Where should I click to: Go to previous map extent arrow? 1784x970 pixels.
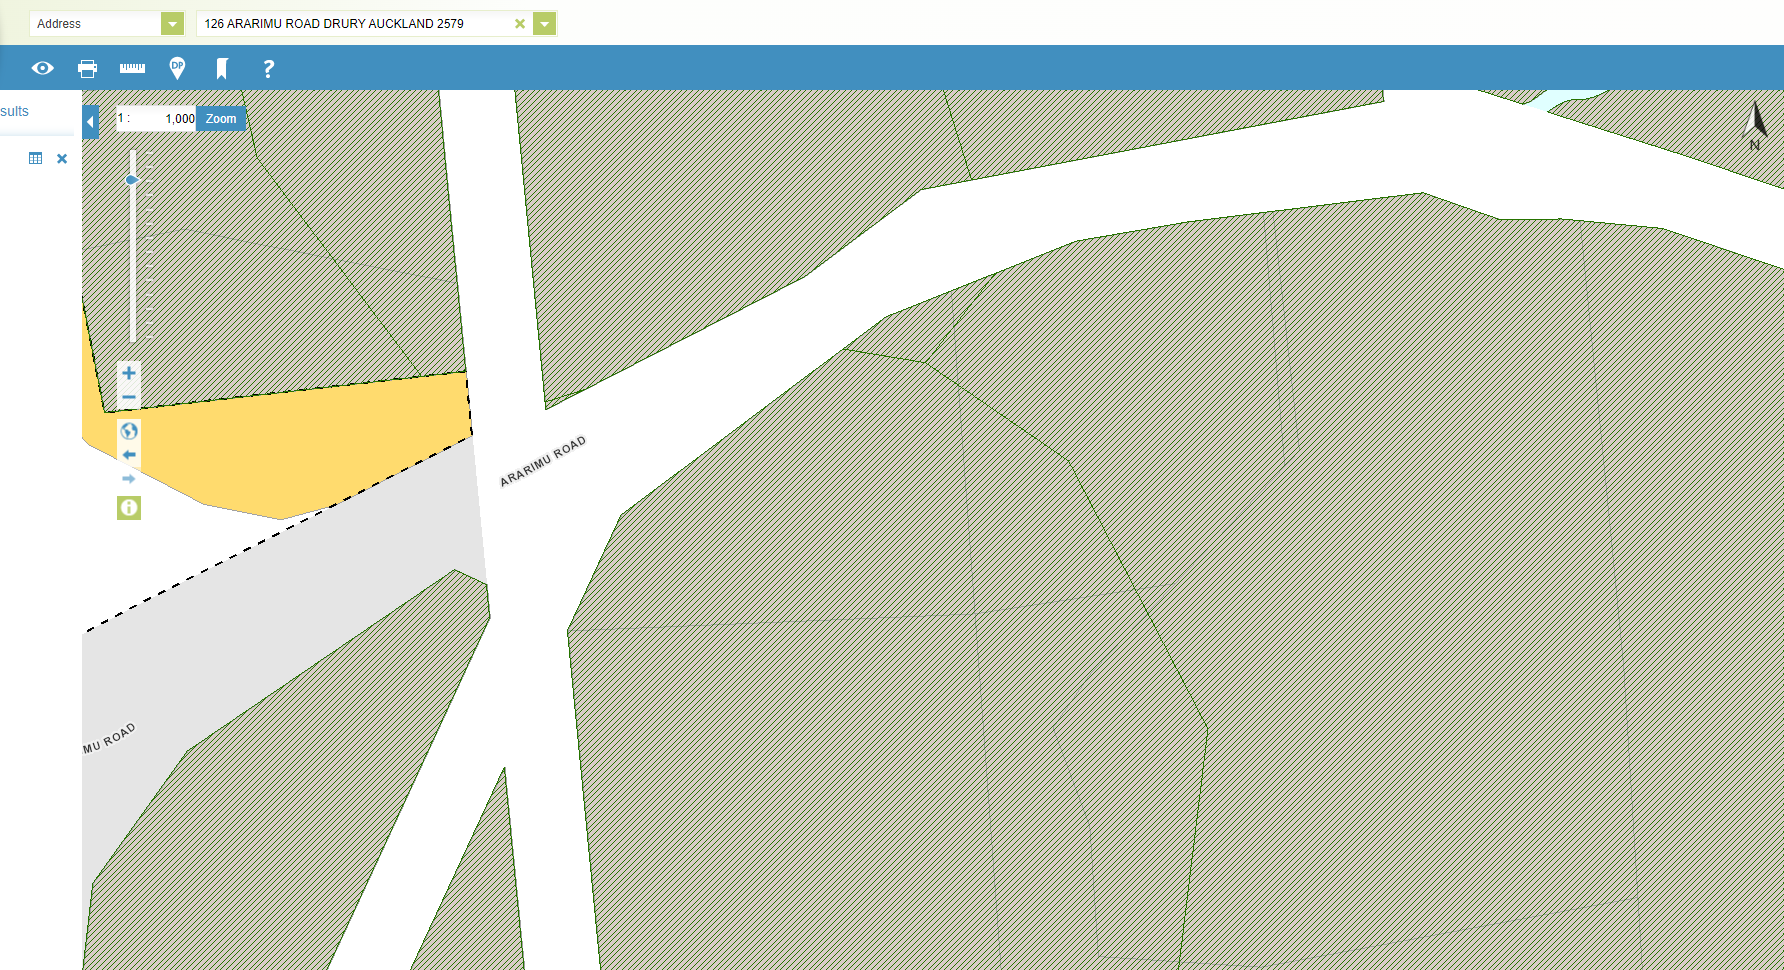coord(129,455)
